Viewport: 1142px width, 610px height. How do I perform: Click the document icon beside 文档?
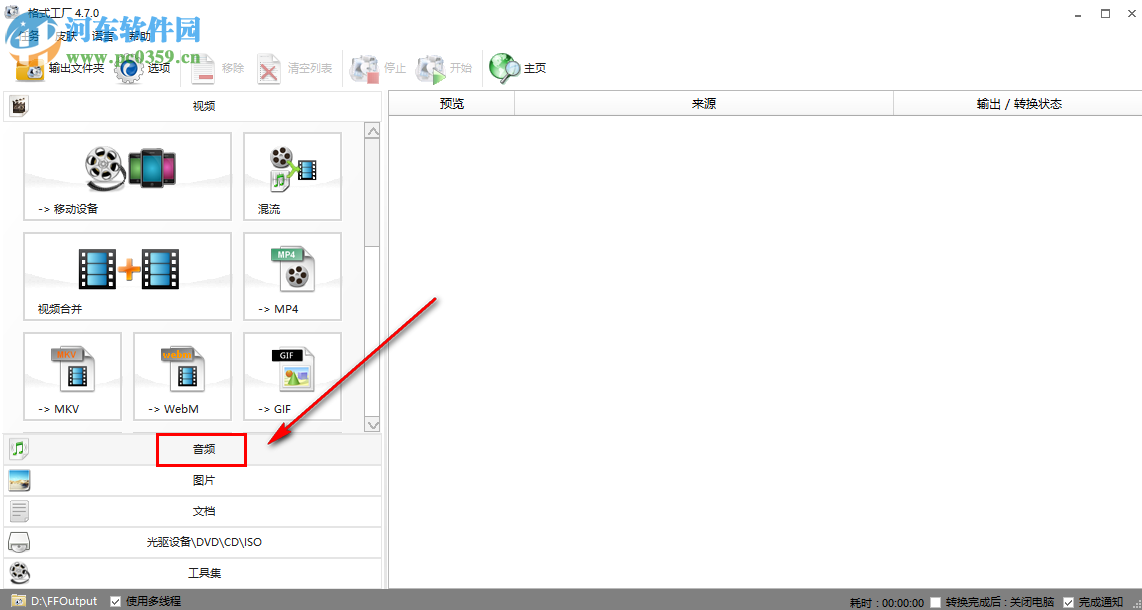(19, 511)
